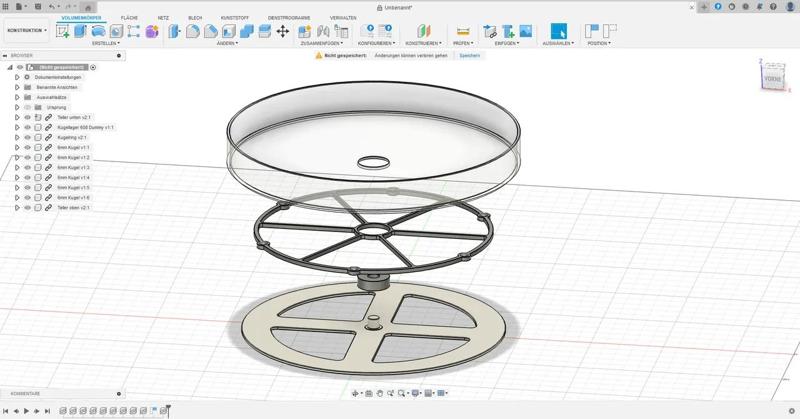Image resolution: width=800 pixels, height=419 pixels.
Task: Toggle visibility of Kugellager 608 Dummy v1:1
Action: [x=28, y=128]
